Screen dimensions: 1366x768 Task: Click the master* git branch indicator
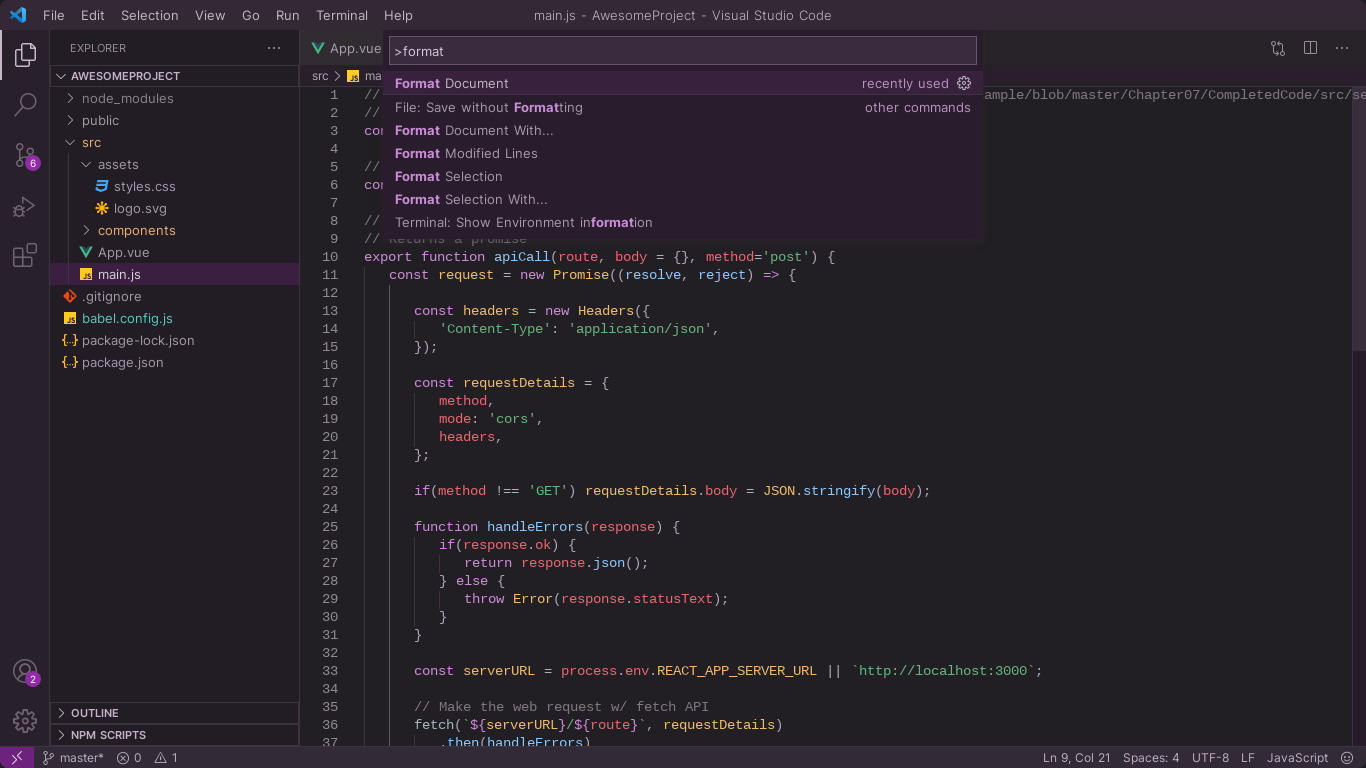pos(73,758)
